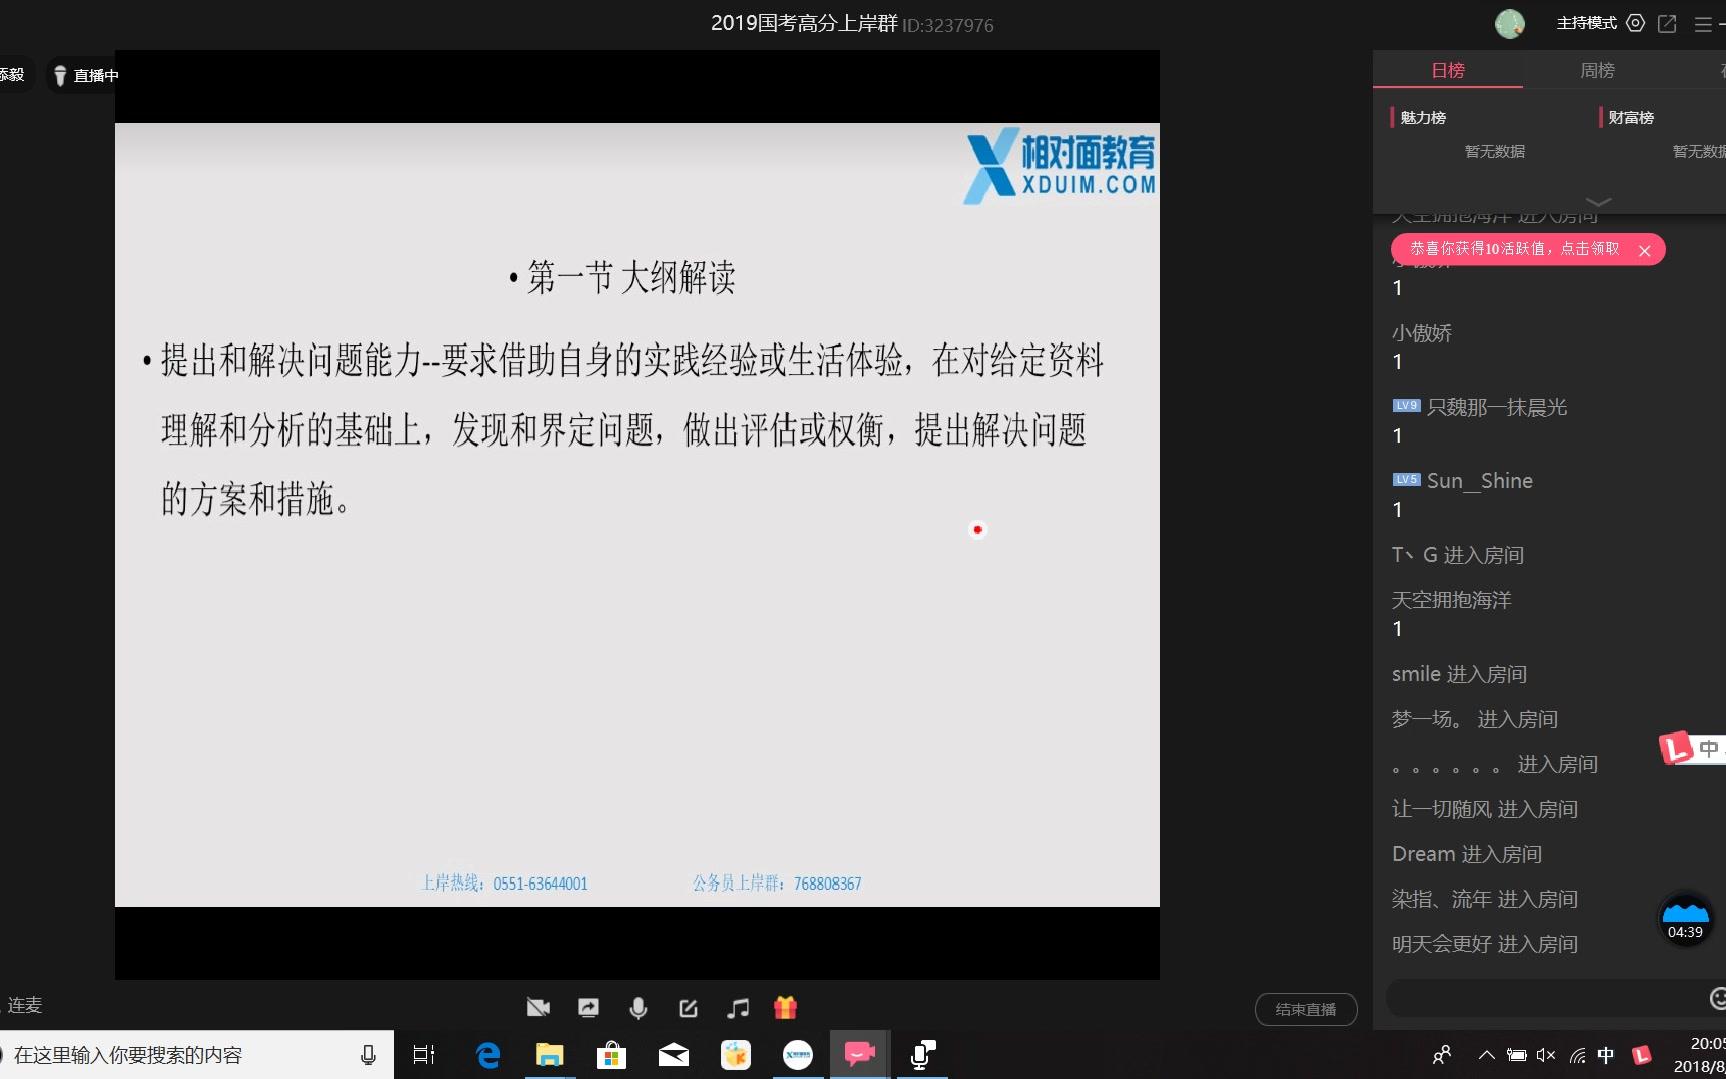Click 'smile 进入房间' chat entry
Screen dimensions: 1726x1079
1459,674
